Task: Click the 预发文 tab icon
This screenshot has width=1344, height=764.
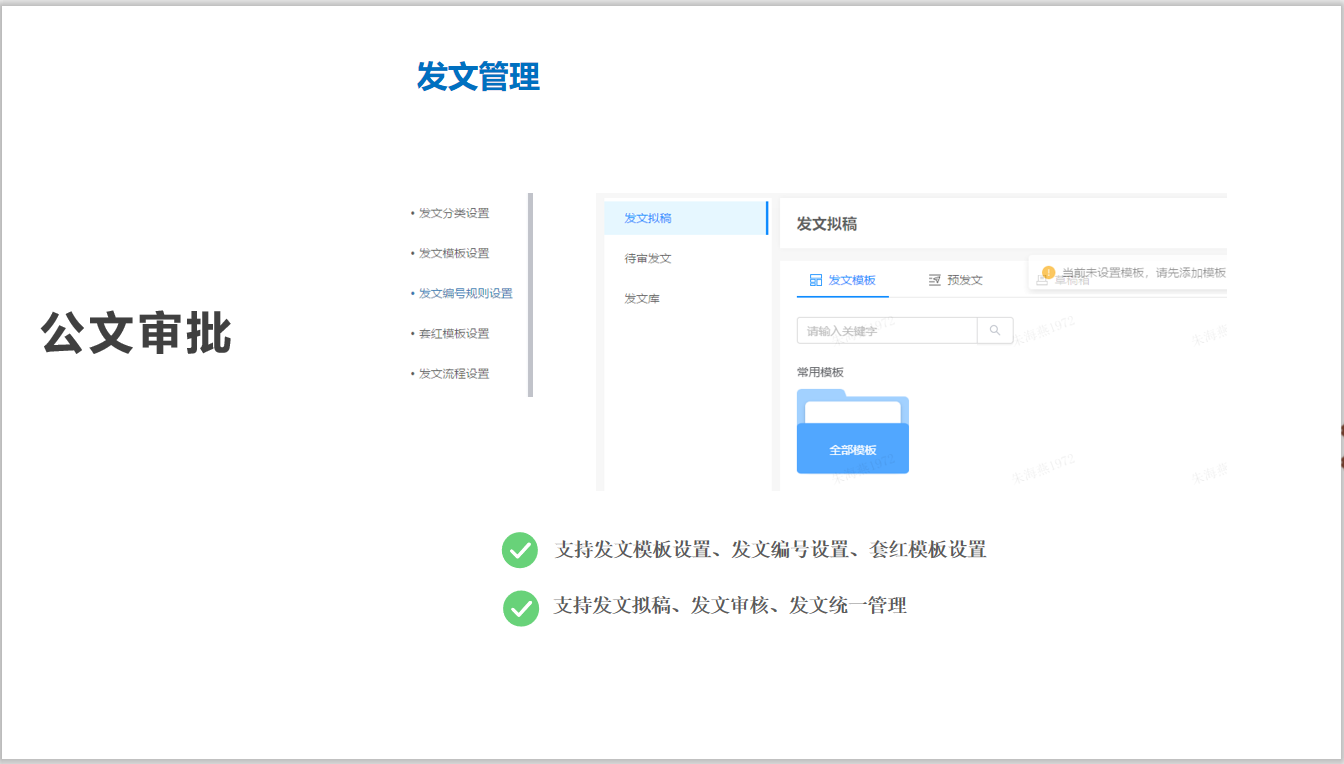Action: click(935, 280)
